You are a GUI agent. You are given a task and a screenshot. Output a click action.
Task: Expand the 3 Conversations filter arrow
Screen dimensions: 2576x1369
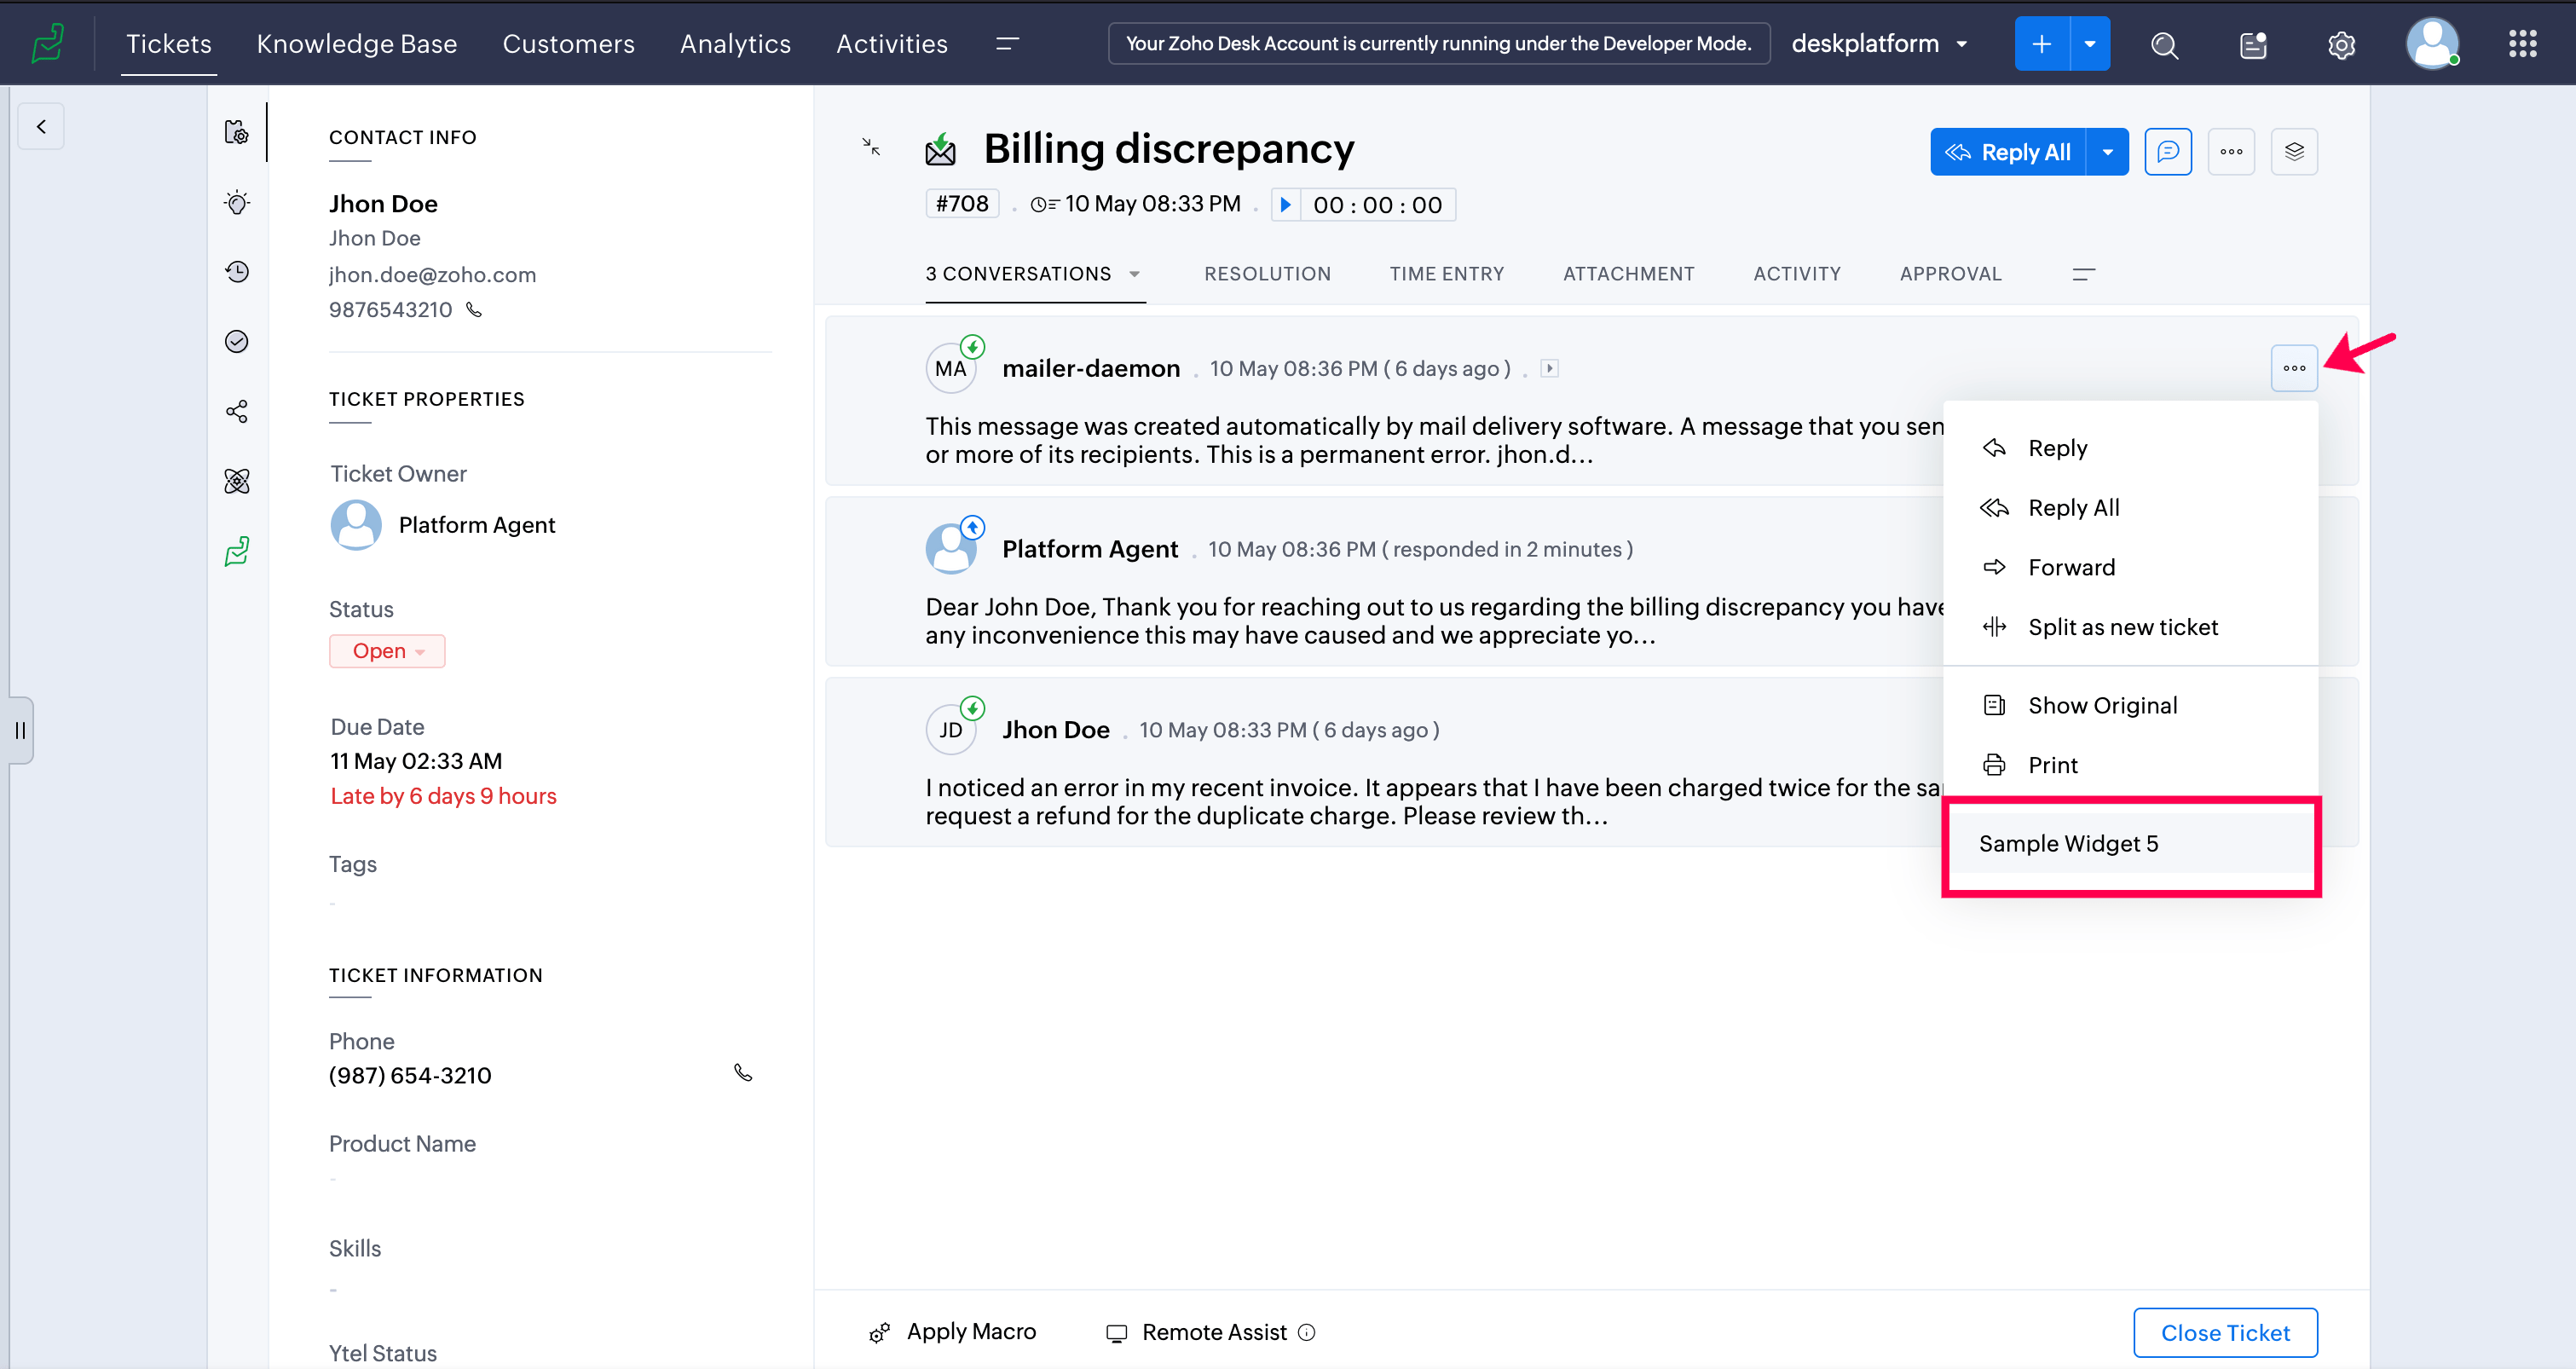coord(1134,274)
